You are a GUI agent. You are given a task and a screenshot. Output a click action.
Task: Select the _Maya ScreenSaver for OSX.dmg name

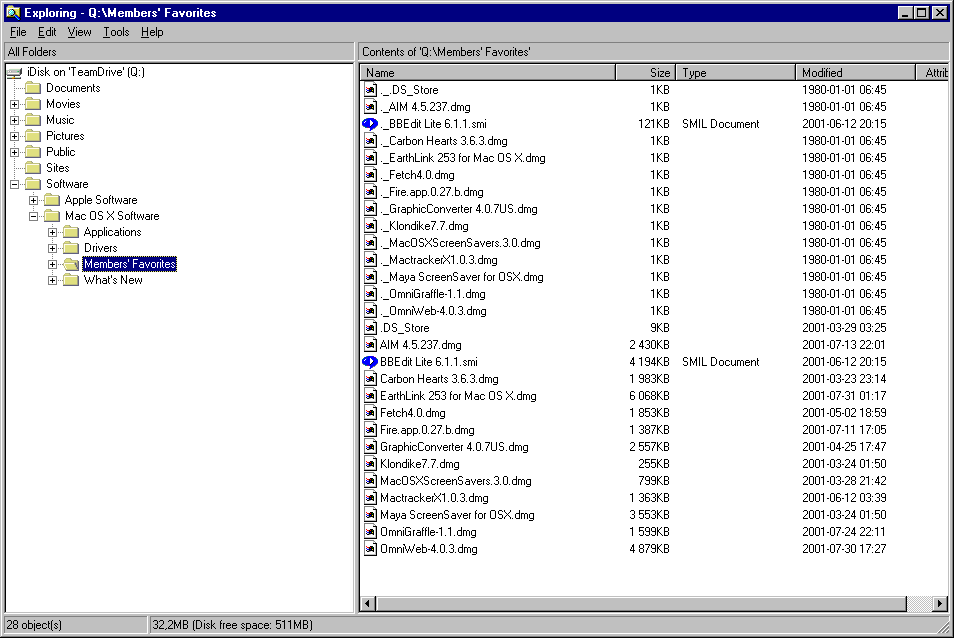(x=462, y=277)
